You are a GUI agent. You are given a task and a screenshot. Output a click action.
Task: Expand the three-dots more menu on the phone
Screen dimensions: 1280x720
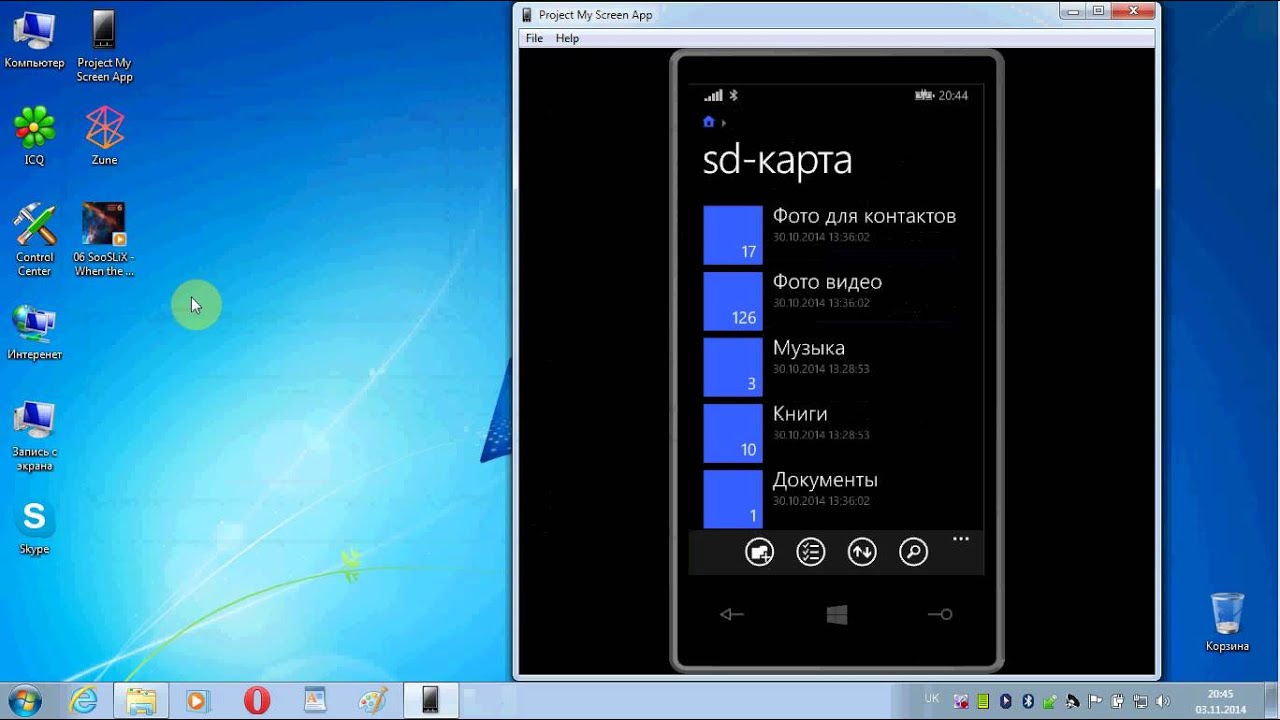click(x=961, y=539)
